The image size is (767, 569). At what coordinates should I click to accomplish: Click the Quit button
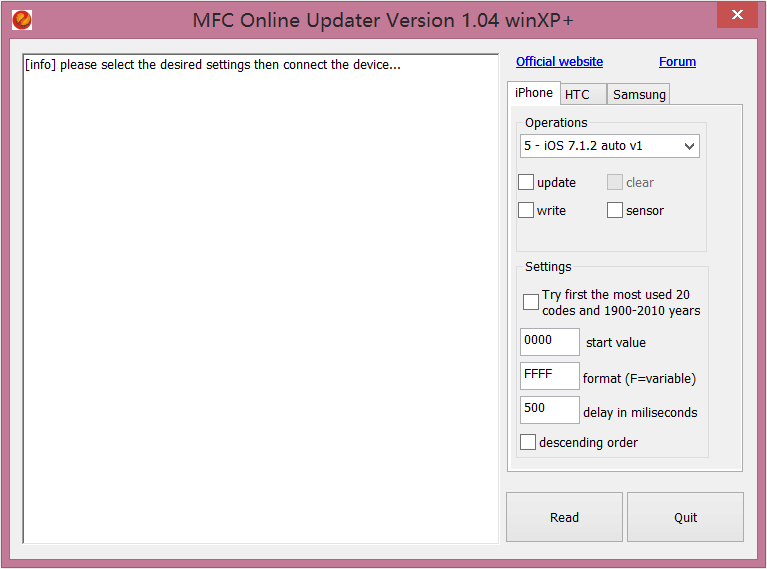[685, 517]
